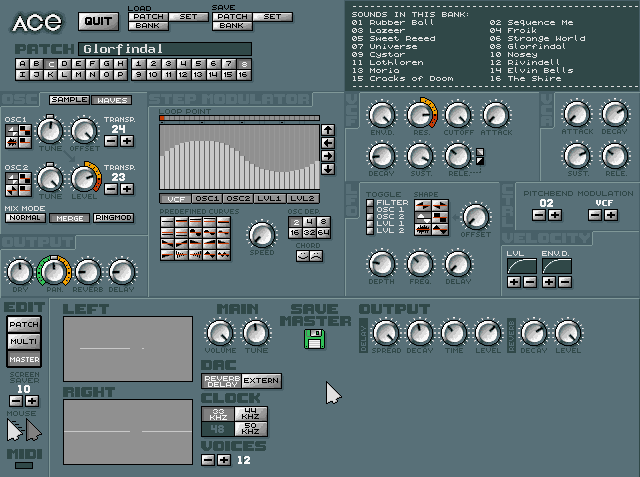Image resolution: width=640 pixels, height=477 pixels.
Task: Click the VCF cutoff knob
Action: (458, 113)
